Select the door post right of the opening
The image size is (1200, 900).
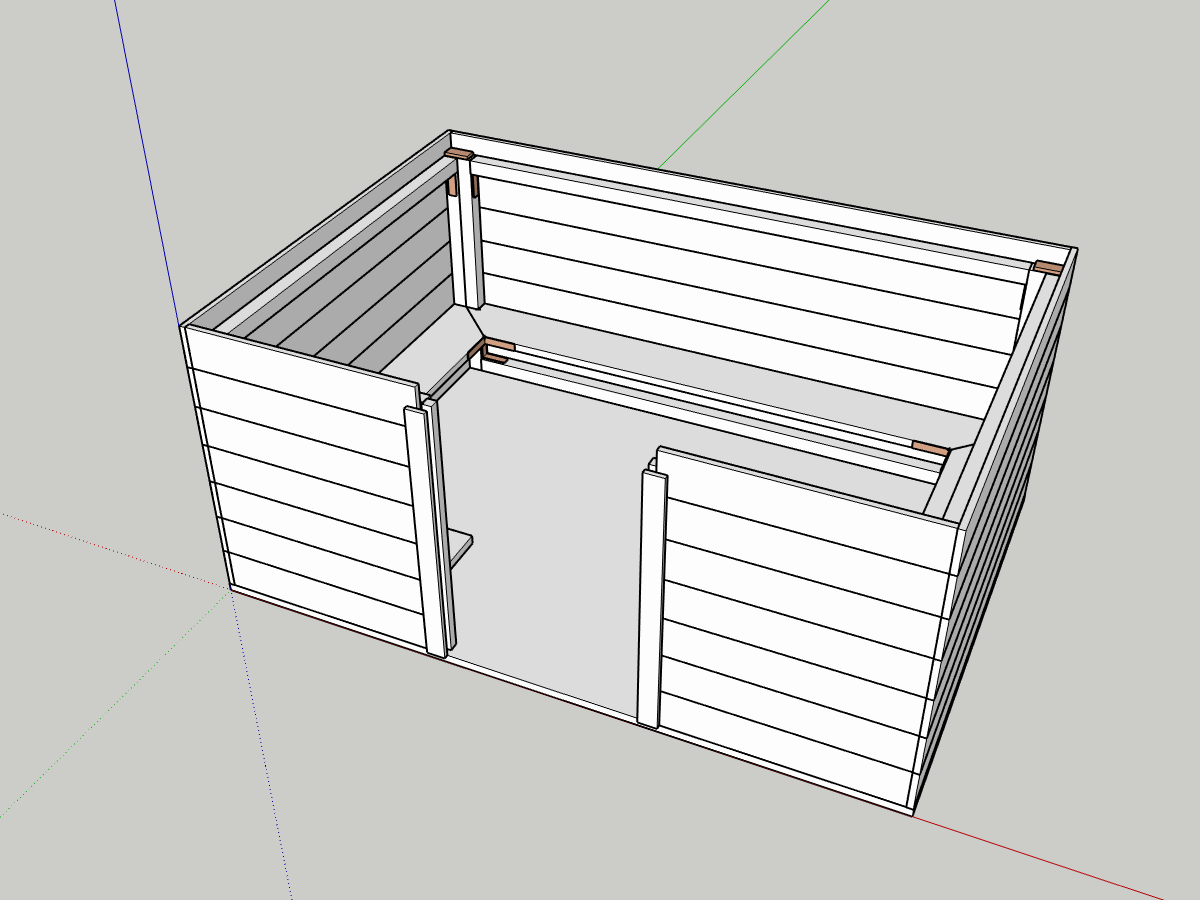(x=651, y=599)
